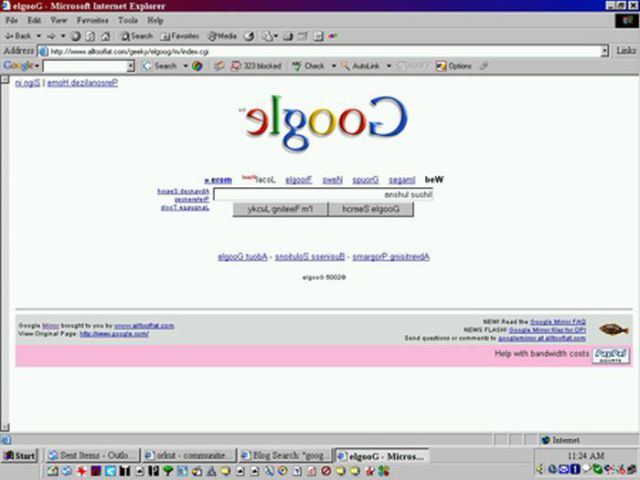Click the Mail icon in IE toolbar

[x=267, y=36]
